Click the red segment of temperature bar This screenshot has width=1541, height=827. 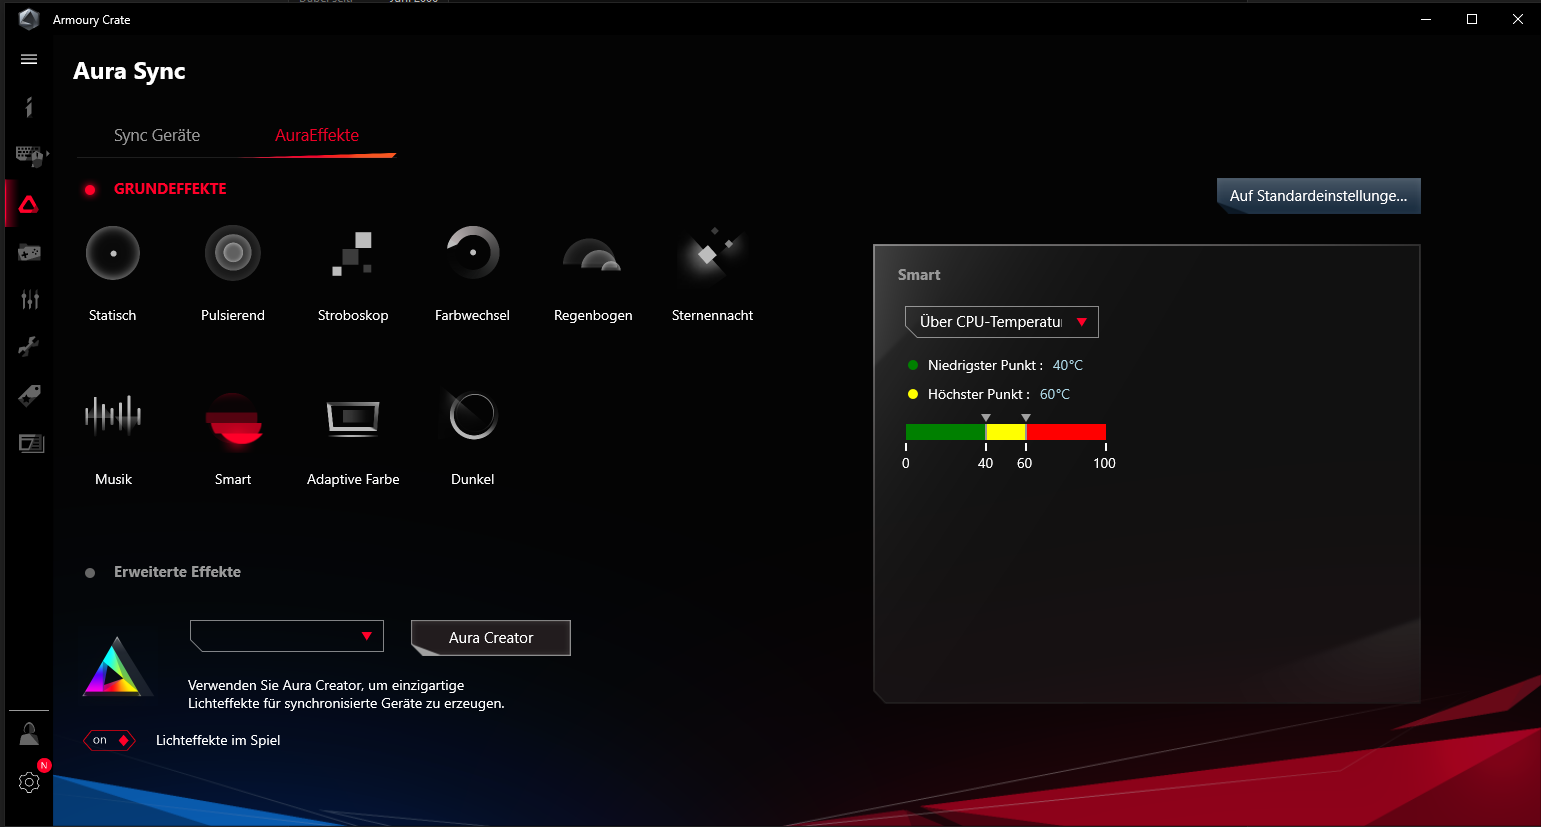pyautogui.click(x=1066, y=432)
